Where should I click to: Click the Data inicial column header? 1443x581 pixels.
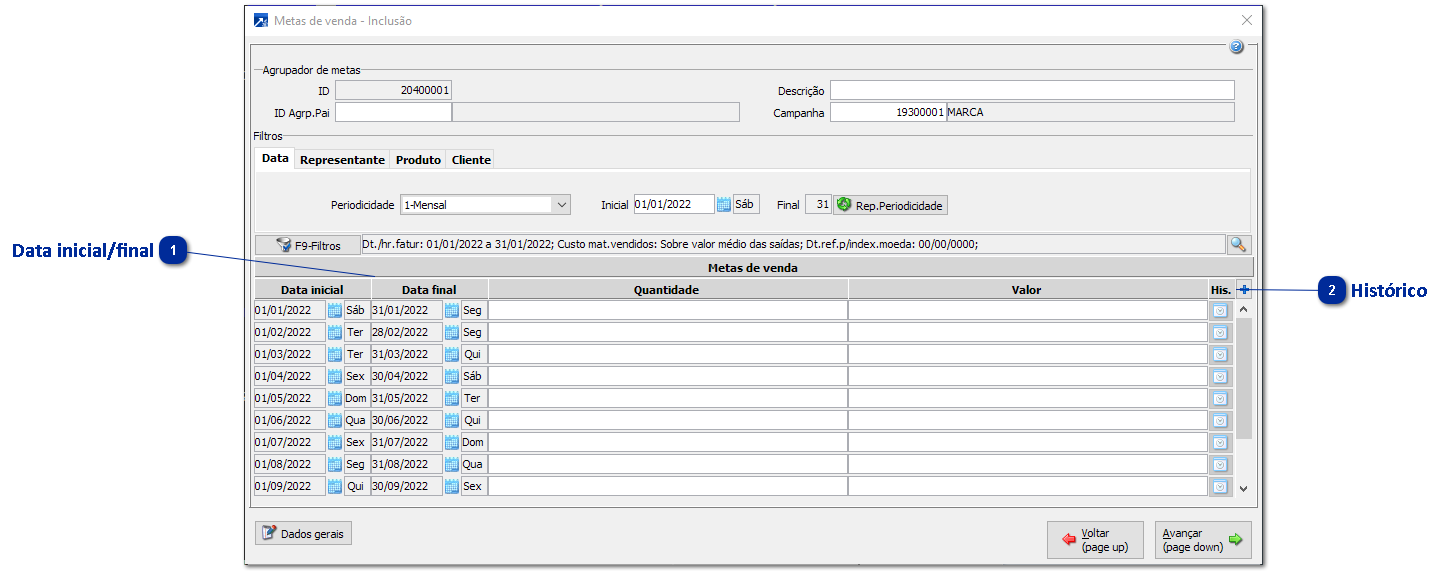[x=312, y=290]
